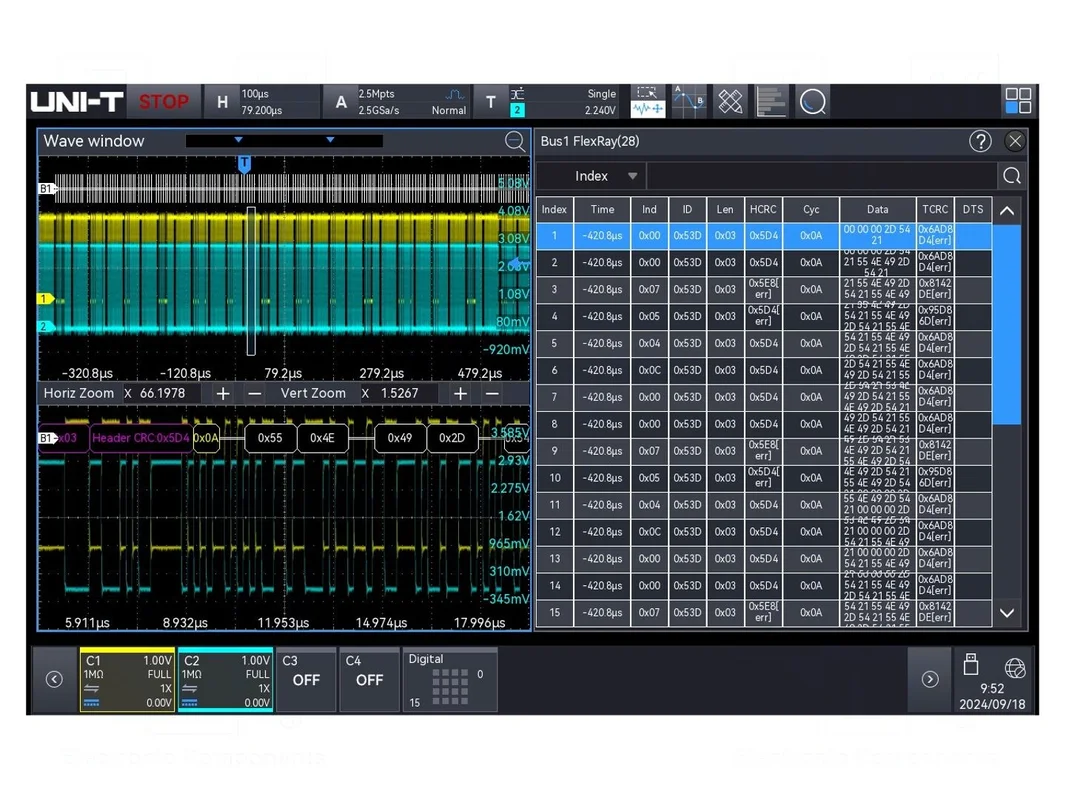The image size is (1066, 800).
Task: Open the H horizontal timebase menu
Action: pos(222,101)
